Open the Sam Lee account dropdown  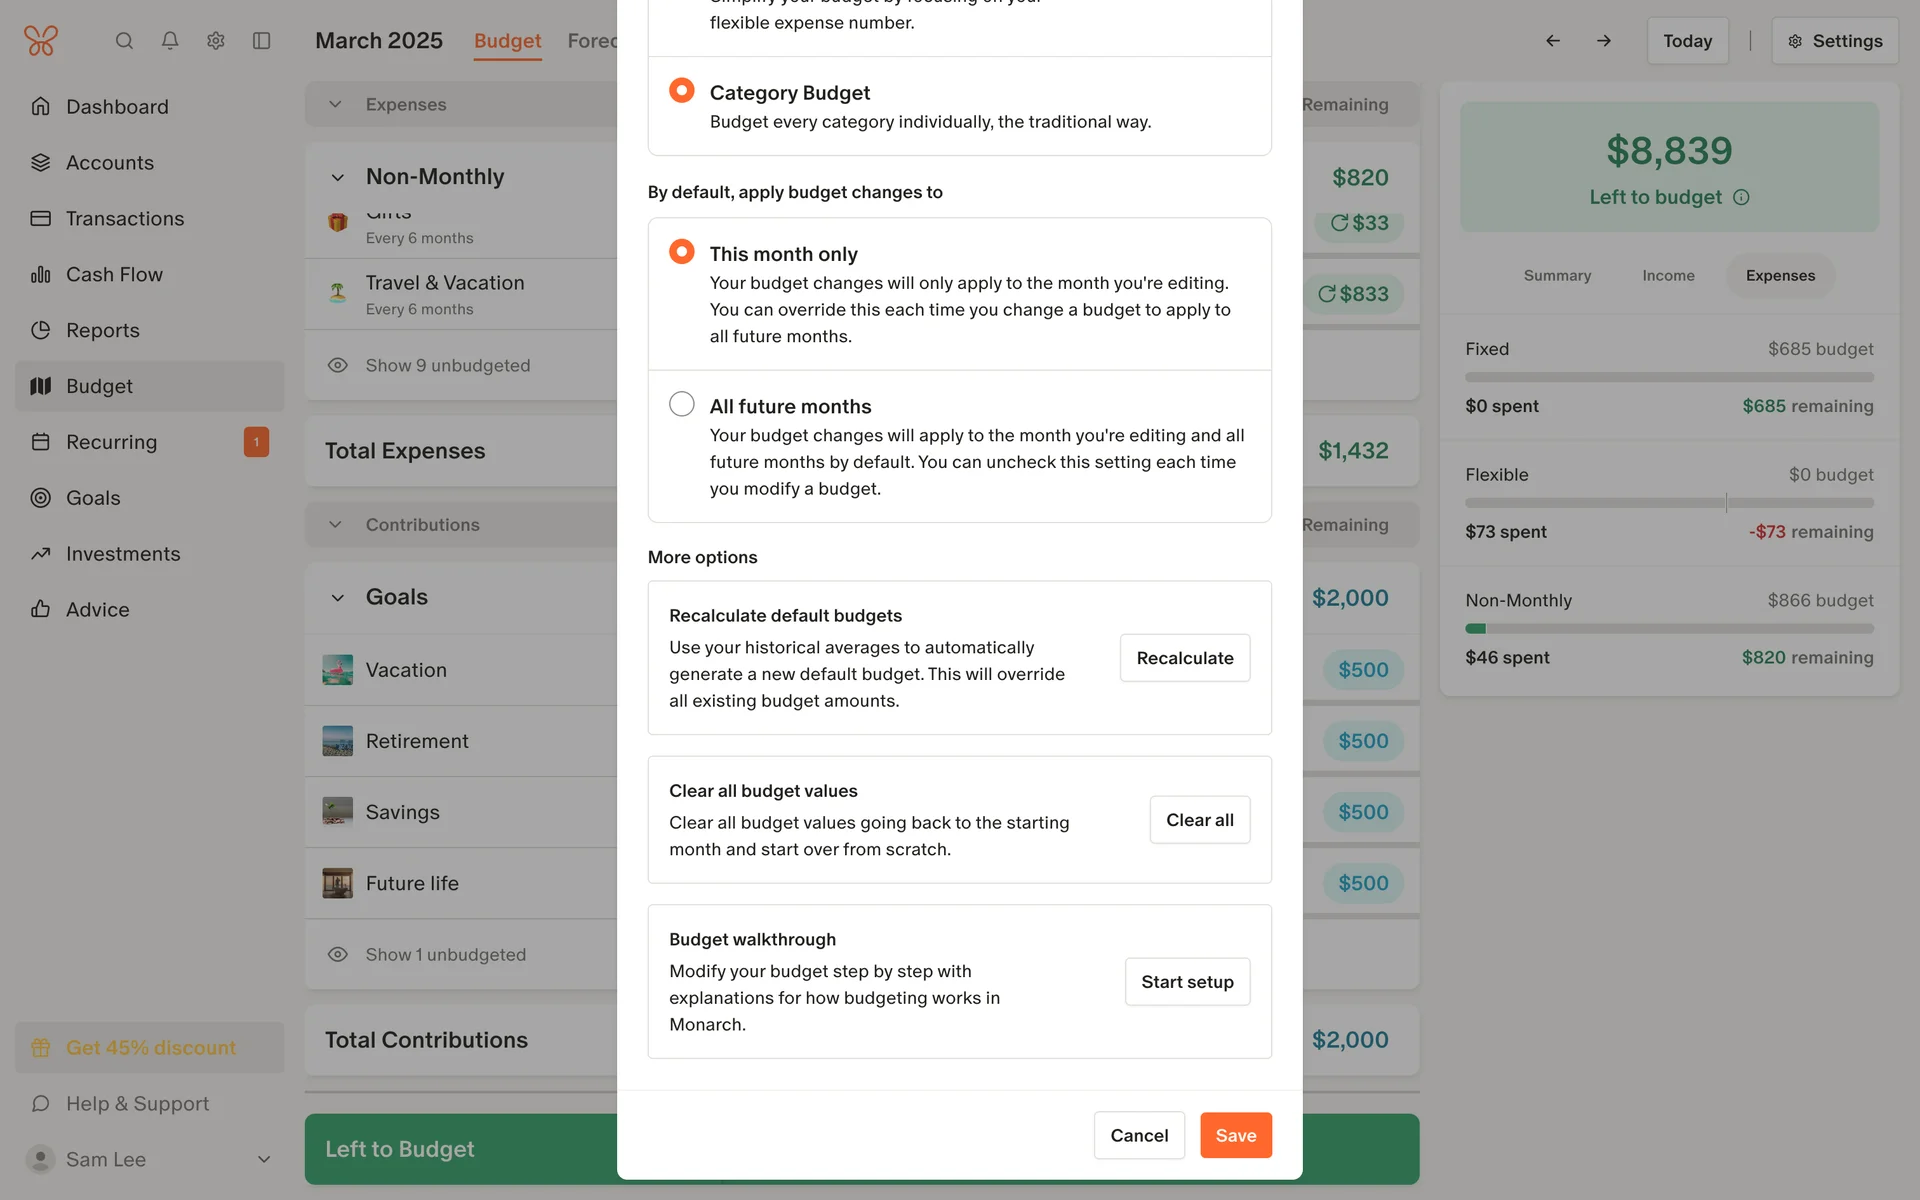pyautogui.click(x=264, y=1159)
